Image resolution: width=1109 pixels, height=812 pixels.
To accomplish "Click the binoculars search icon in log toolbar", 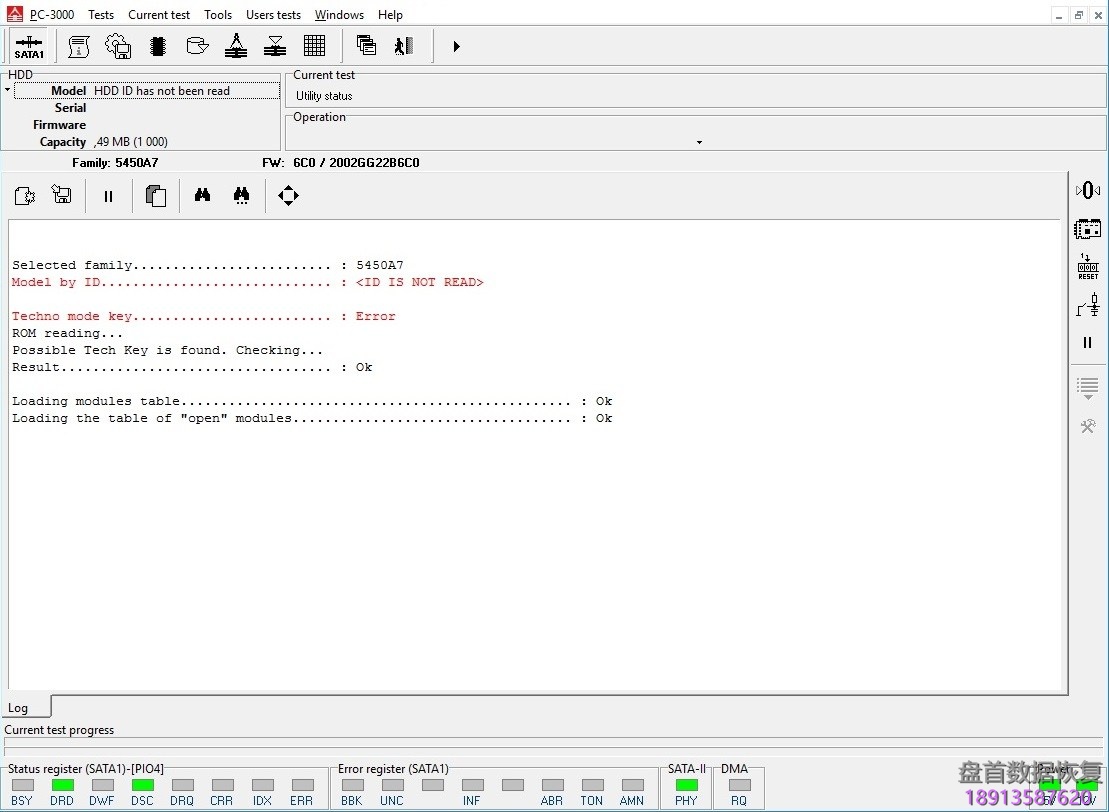I will coord(203,196).
